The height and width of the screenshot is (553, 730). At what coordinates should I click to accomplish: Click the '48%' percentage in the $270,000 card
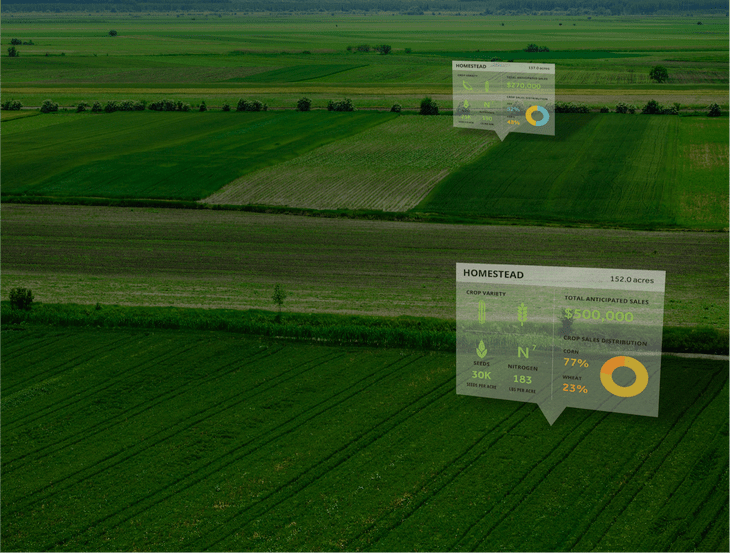point(513,122)
